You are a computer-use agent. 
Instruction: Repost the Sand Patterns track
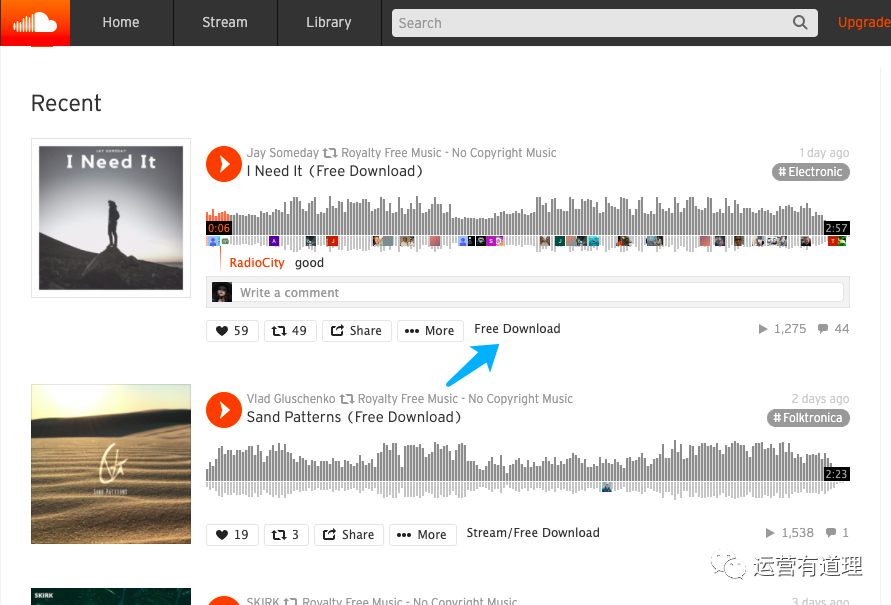point(286,535)
